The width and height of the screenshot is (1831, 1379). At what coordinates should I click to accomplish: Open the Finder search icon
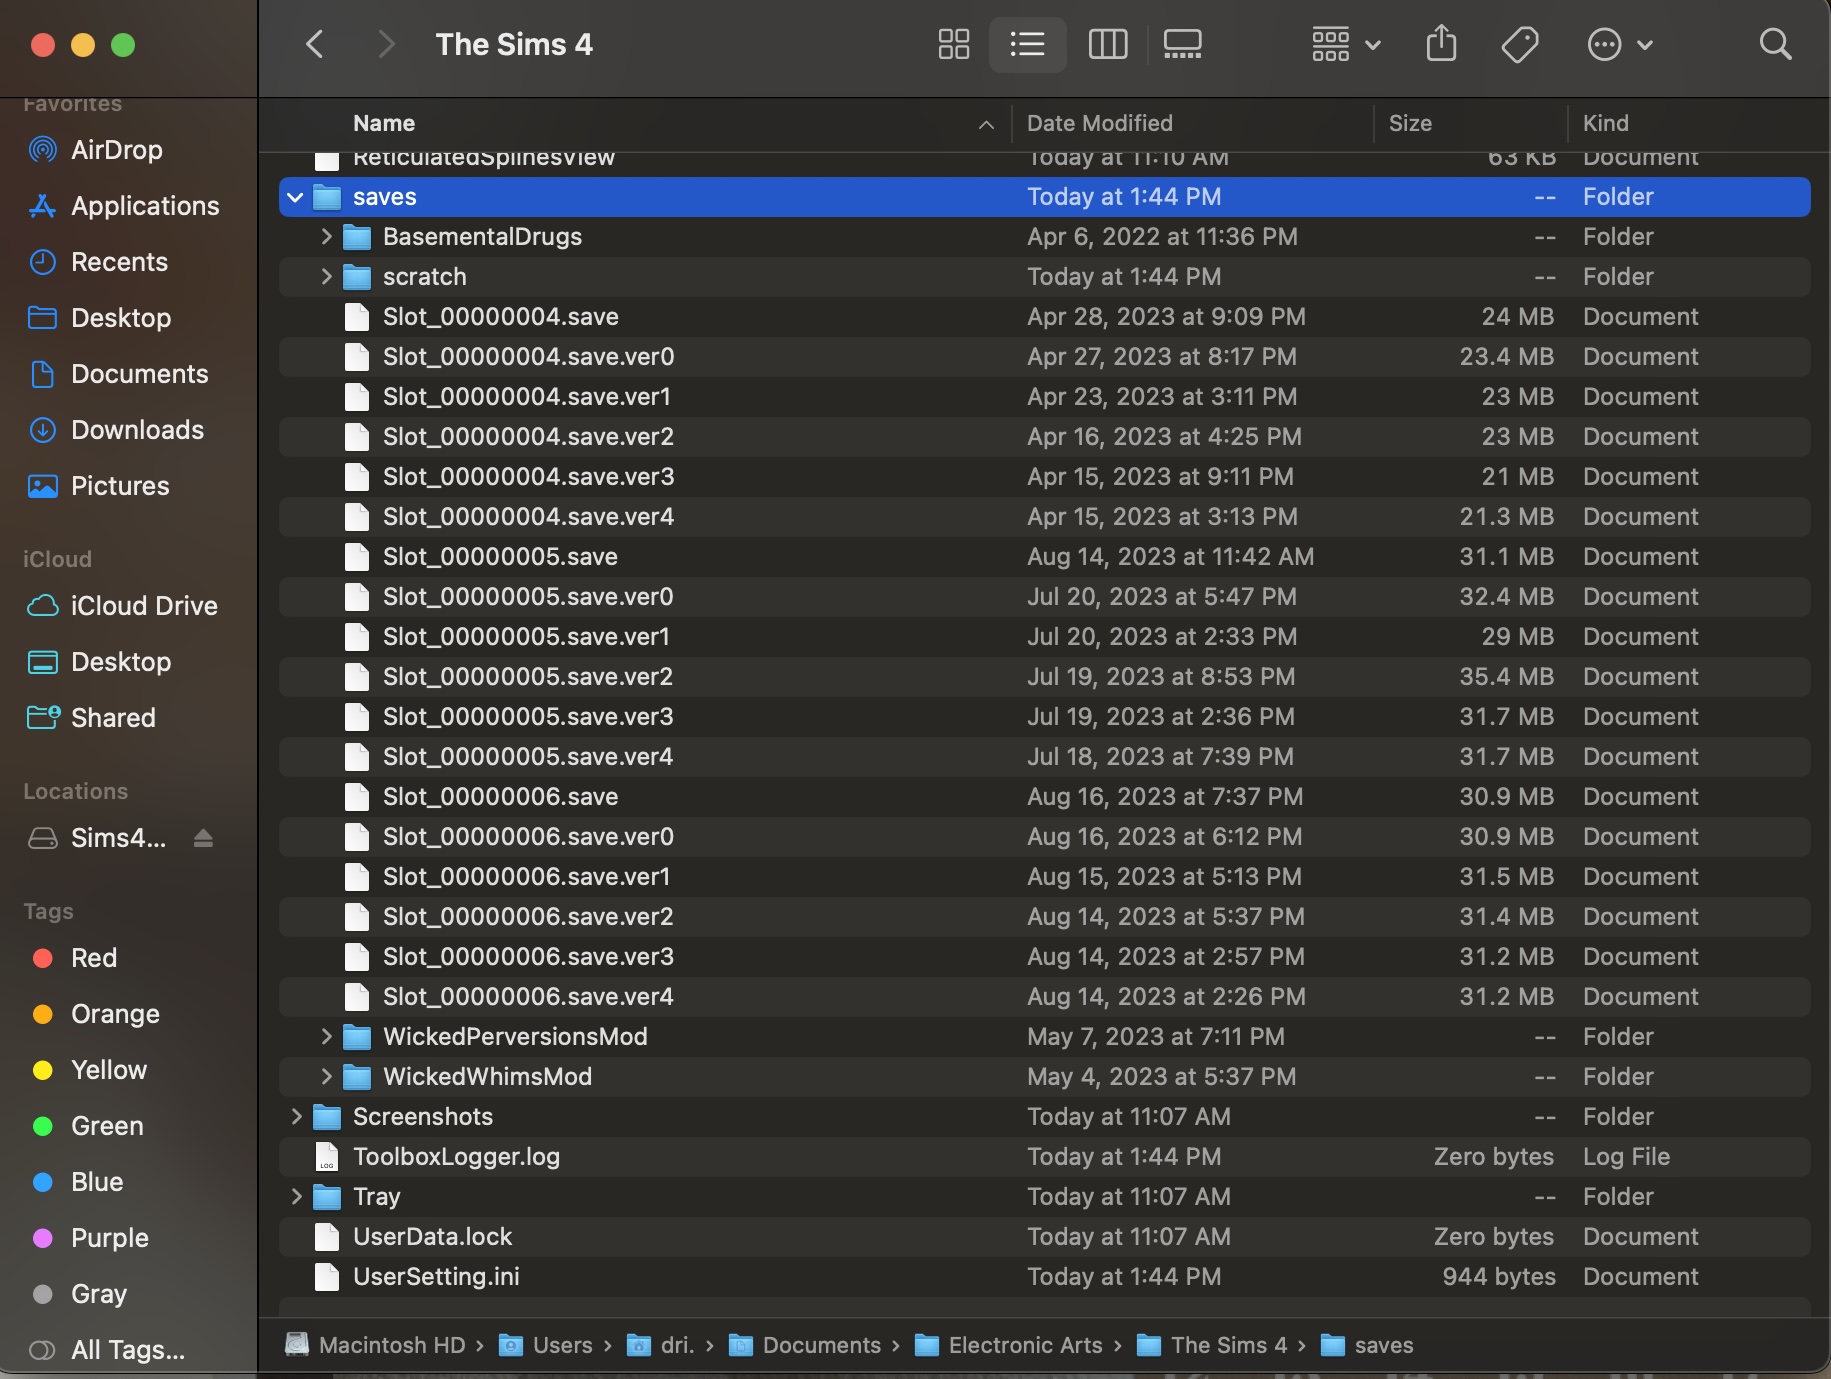(1775, 44)
